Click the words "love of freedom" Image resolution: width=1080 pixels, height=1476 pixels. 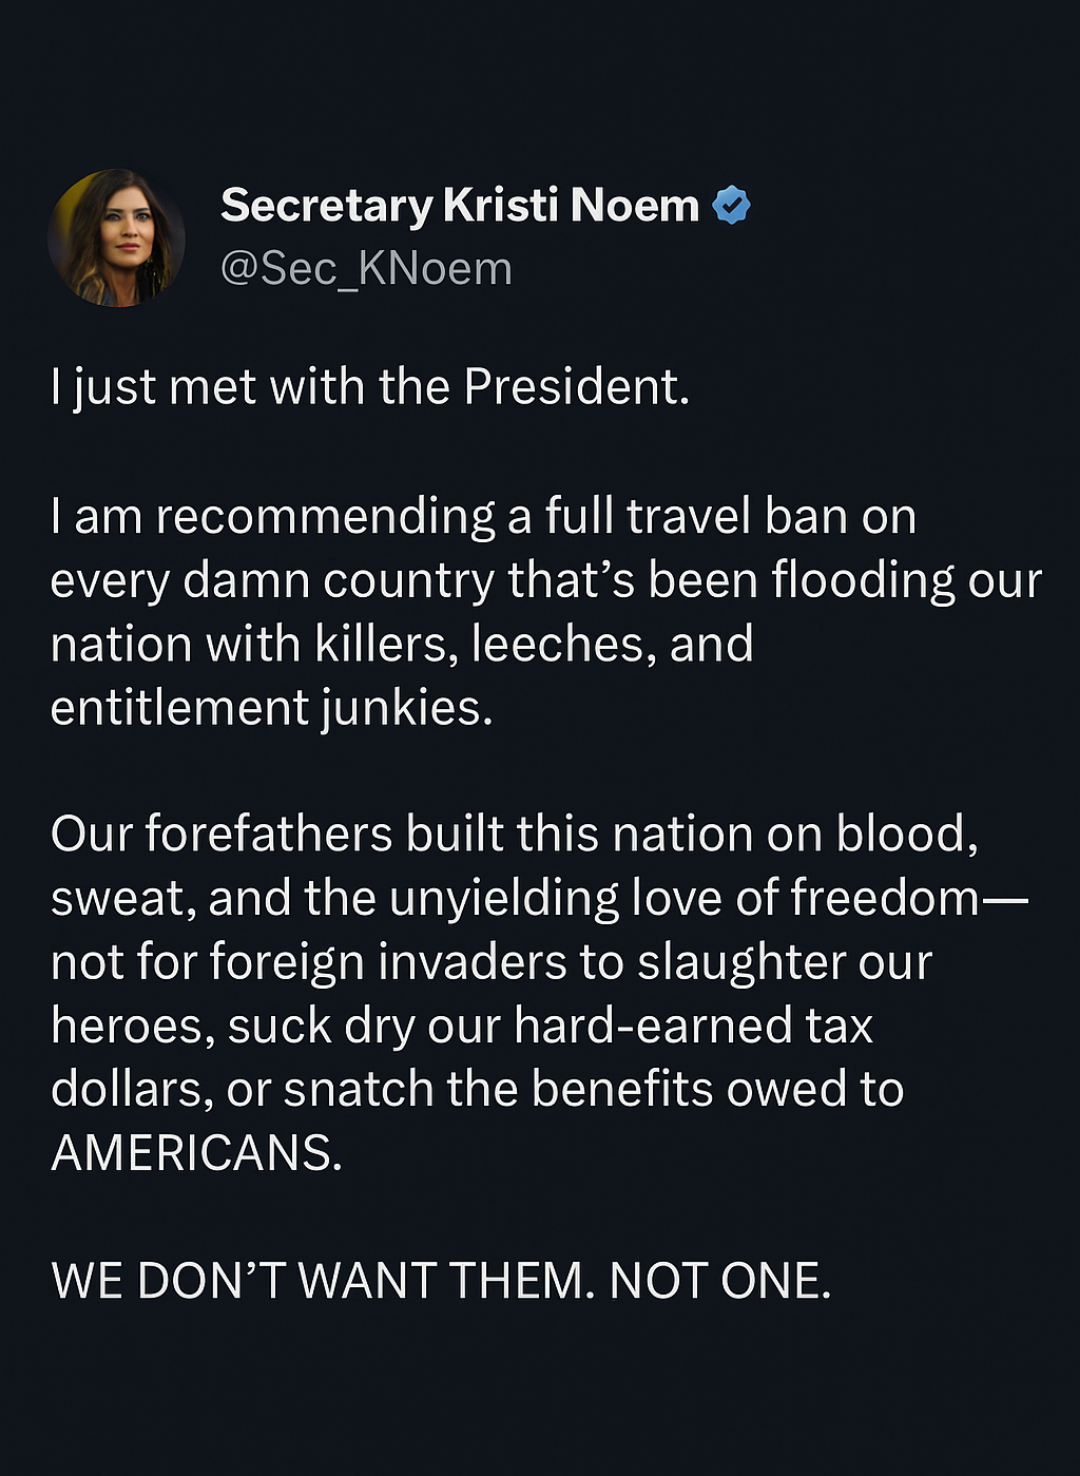tap(805, 898)
